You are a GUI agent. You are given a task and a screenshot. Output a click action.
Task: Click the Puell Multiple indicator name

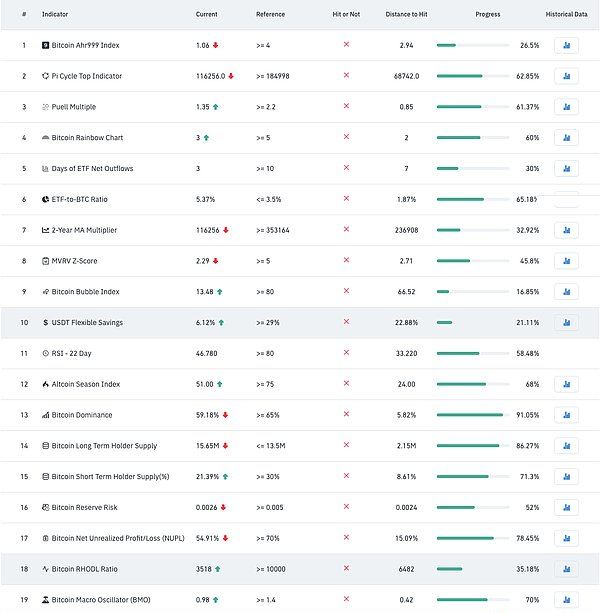point(73,107)
